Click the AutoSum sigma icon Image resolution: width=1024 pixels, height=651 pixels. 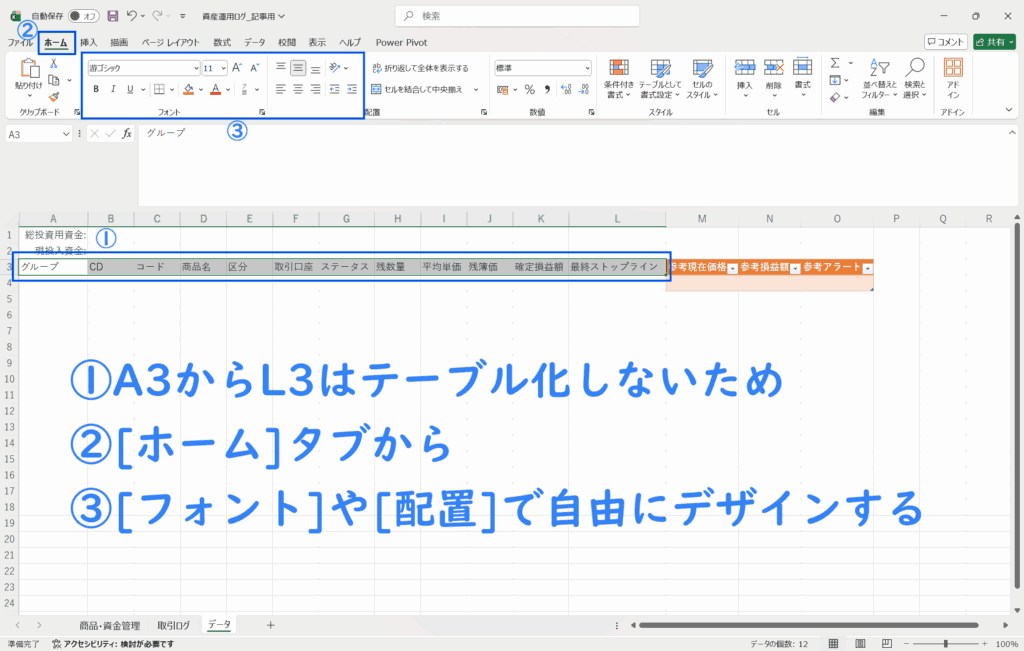[x=835, y=63]
